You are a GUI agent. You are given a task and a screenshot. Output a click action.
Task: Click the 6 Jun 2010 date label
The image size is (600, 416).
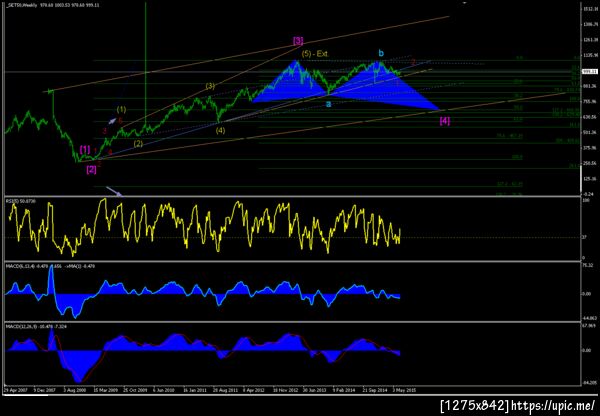[165, 390]
